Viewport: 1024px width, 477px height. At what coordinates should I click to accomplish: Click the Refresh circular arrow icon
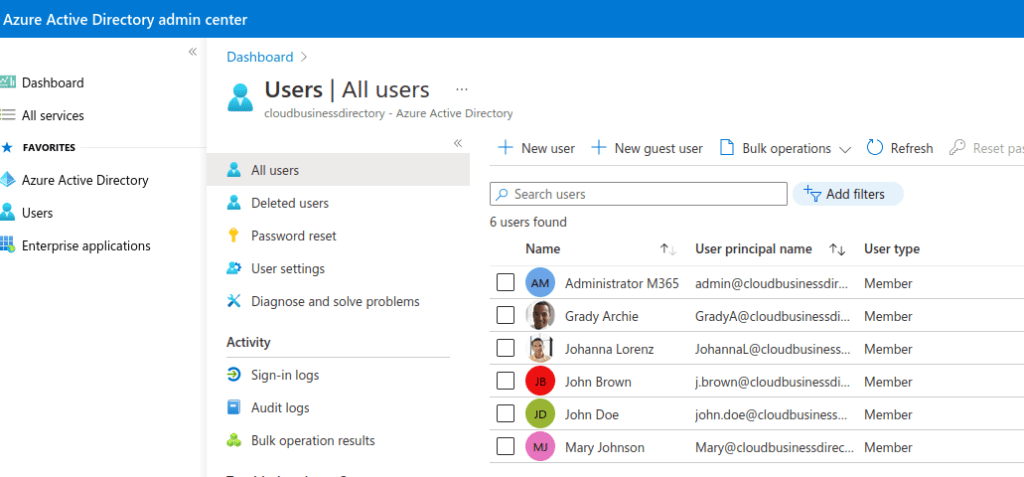click(874, 148)
